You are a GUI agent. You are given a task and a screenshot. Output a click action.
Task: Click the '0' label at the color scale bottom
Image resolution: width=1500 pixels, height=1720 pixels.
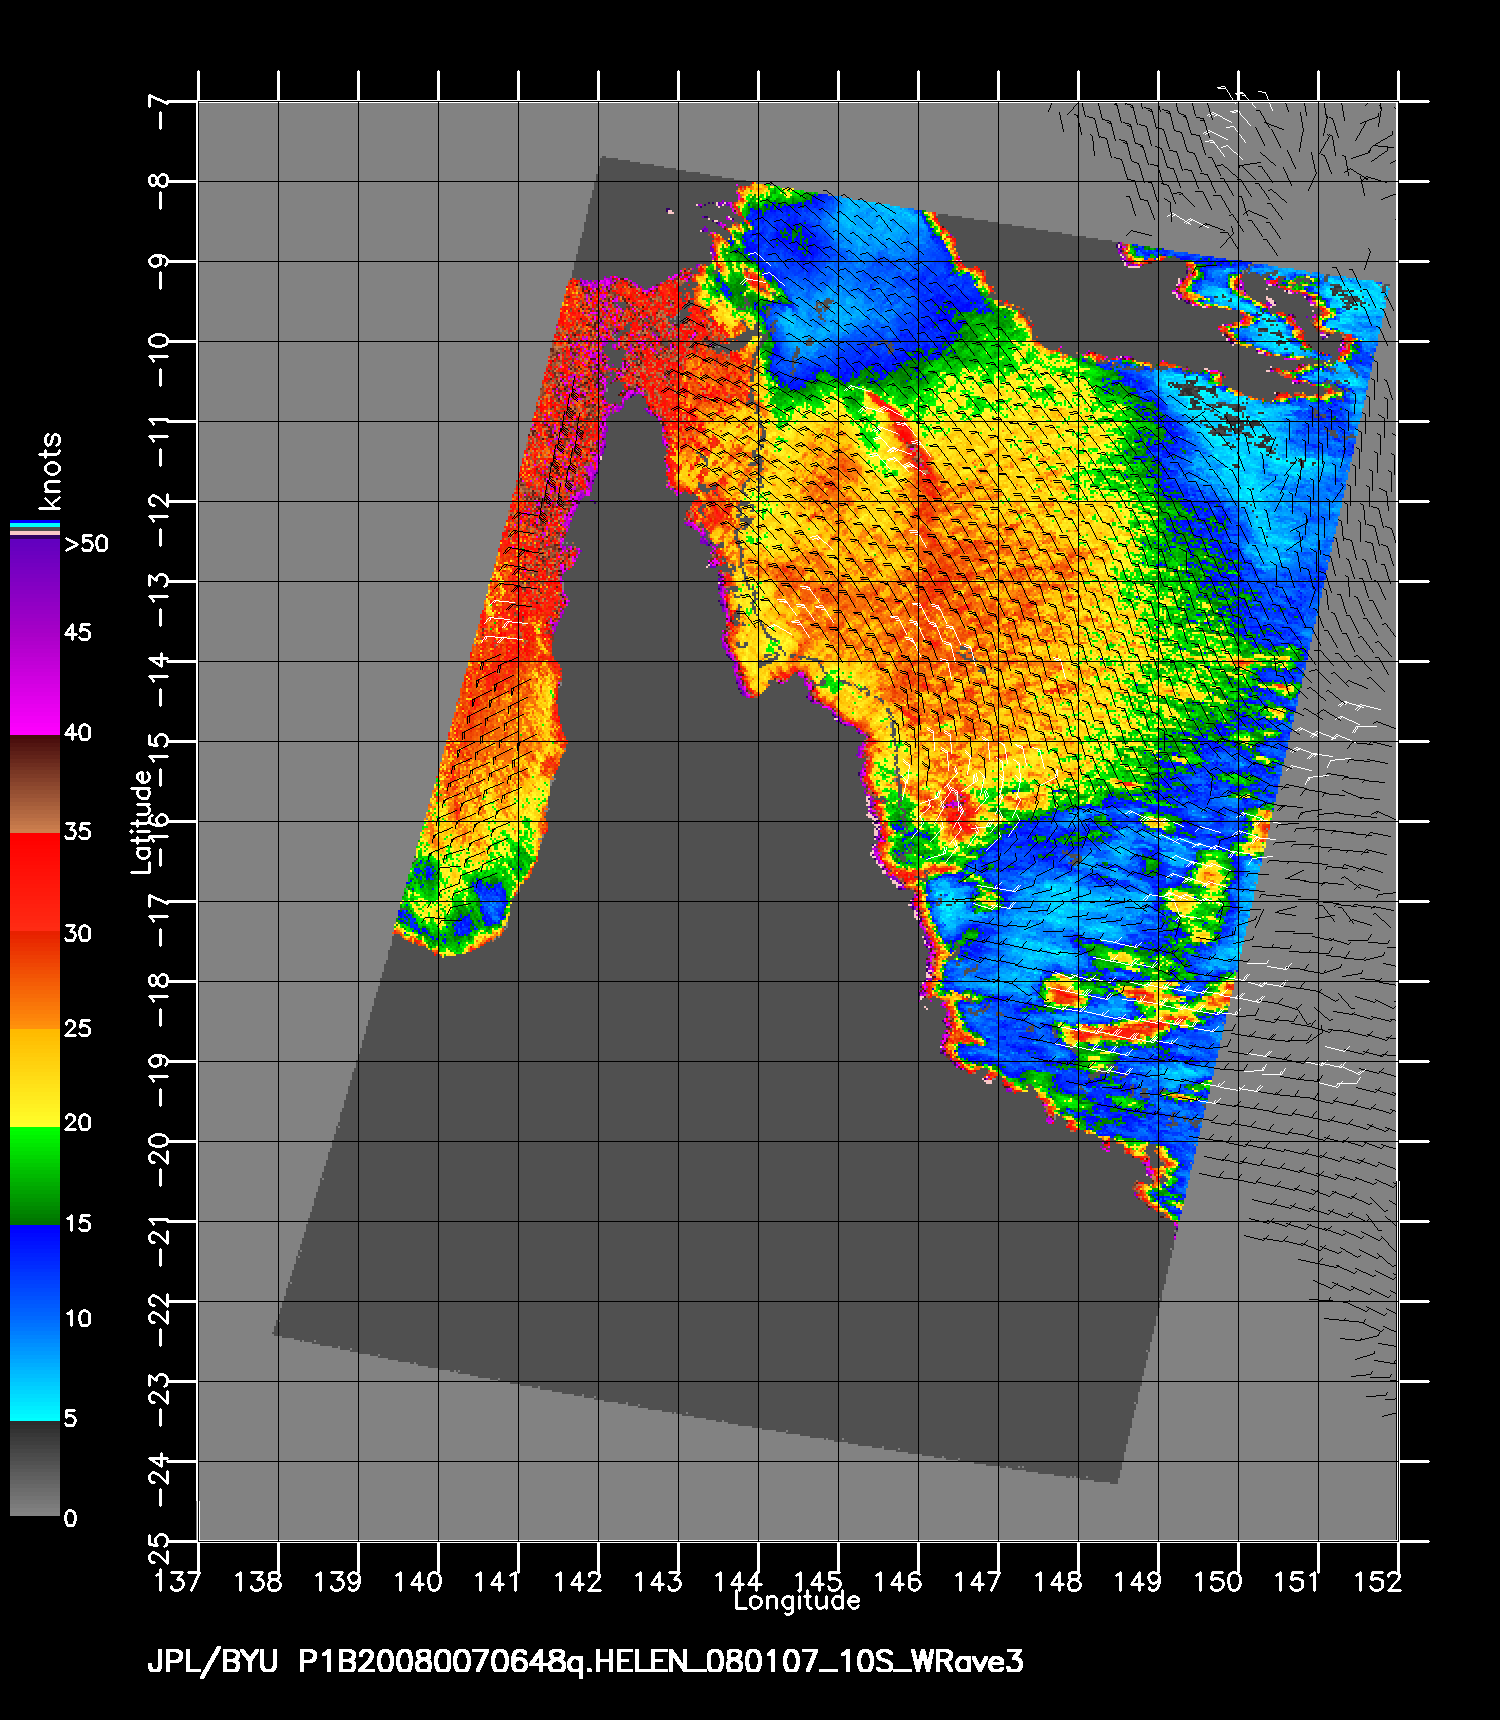point(71,1519)
